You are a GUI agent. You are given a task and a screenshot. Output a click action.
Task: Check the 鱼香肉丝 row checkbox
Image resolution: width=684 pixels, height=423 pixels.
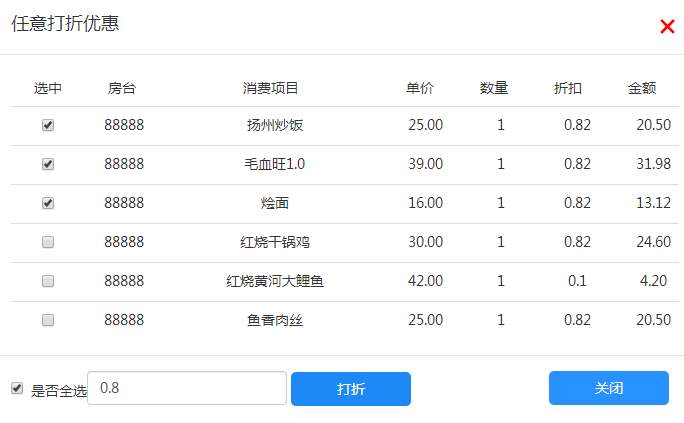pos(48,320)
